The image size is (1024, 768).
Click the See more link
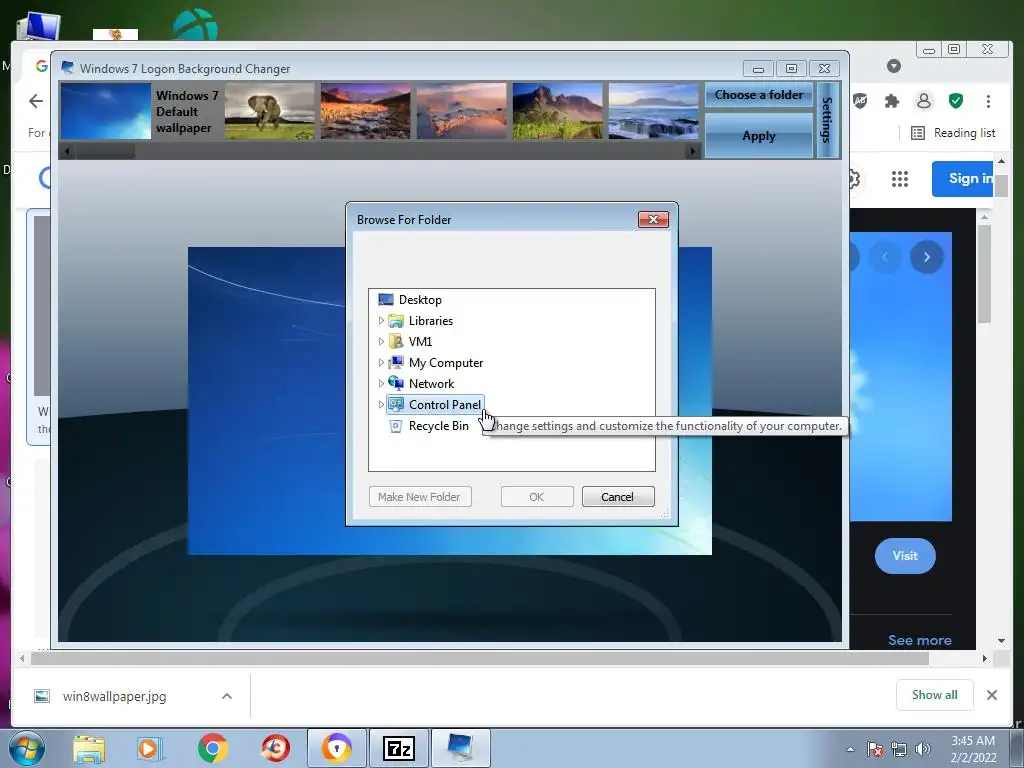click(920, 640)
